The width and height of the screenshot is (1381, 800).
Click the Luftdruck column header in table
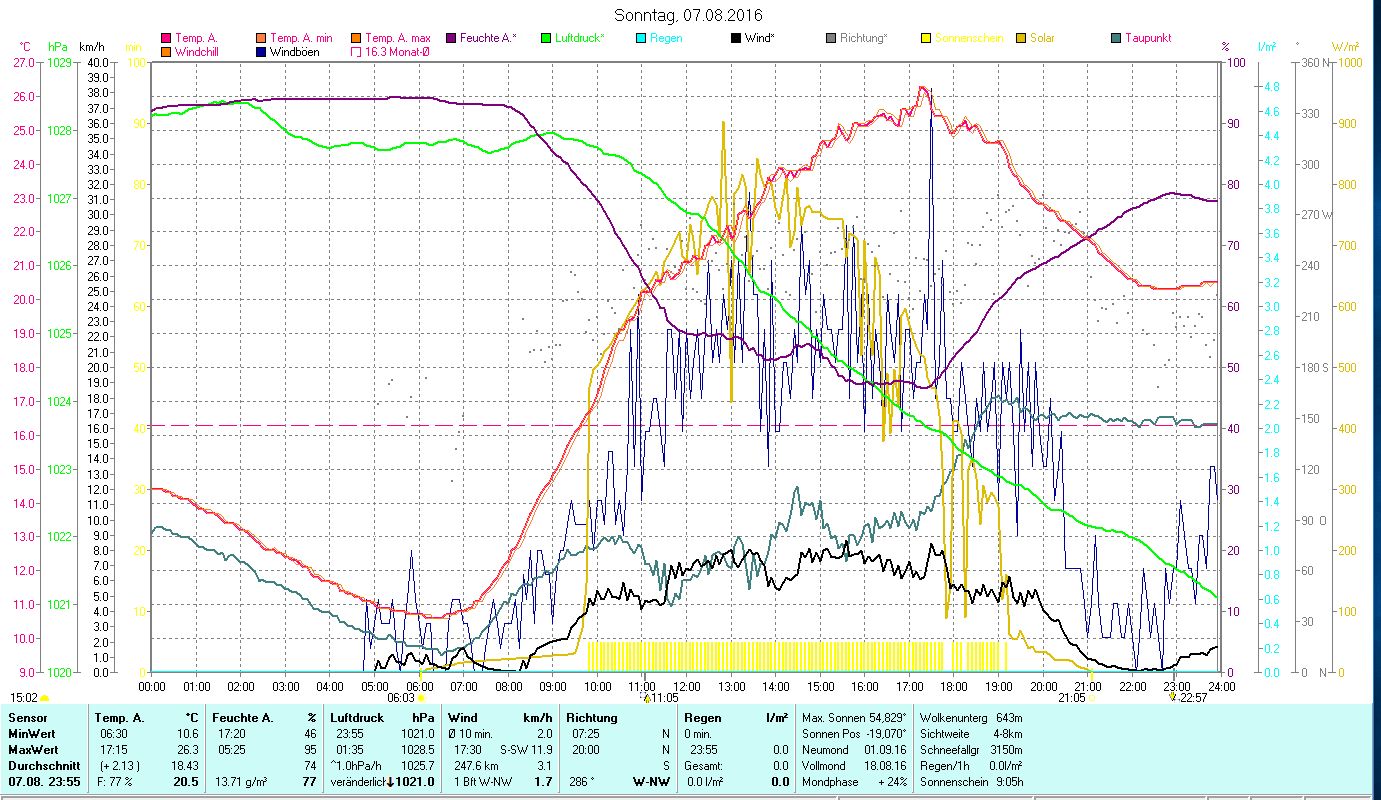coord(354,717)
